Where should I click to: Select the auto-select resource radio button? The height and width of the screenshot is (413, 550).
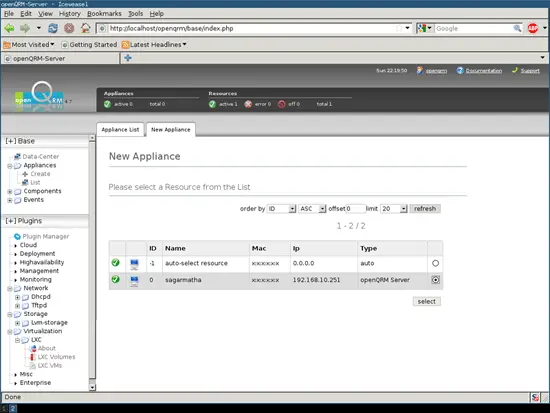pos(435,263)
